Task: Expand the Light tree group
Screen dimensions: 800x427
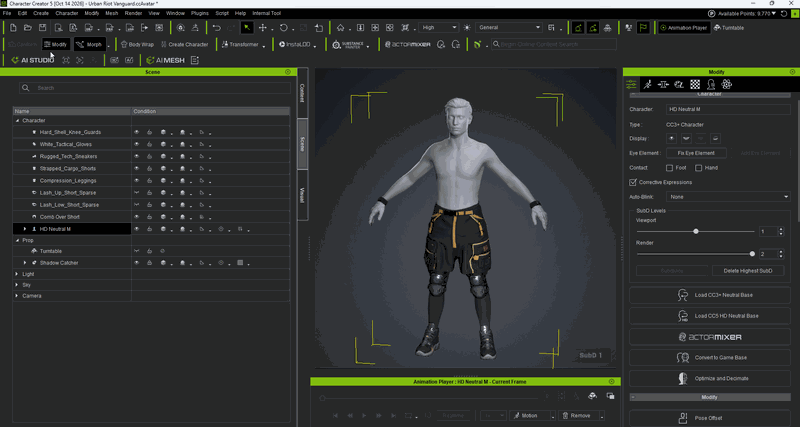Action: 17,274
